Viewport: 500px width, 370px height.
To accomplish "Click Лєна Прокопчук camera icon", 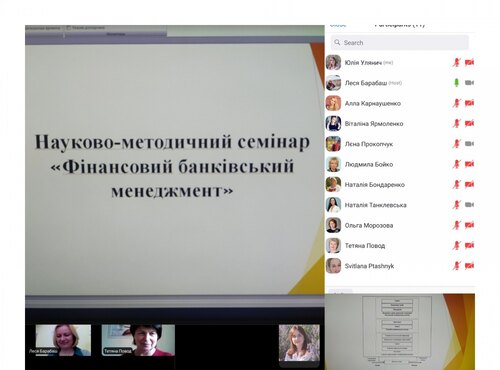I will point(469,144).
